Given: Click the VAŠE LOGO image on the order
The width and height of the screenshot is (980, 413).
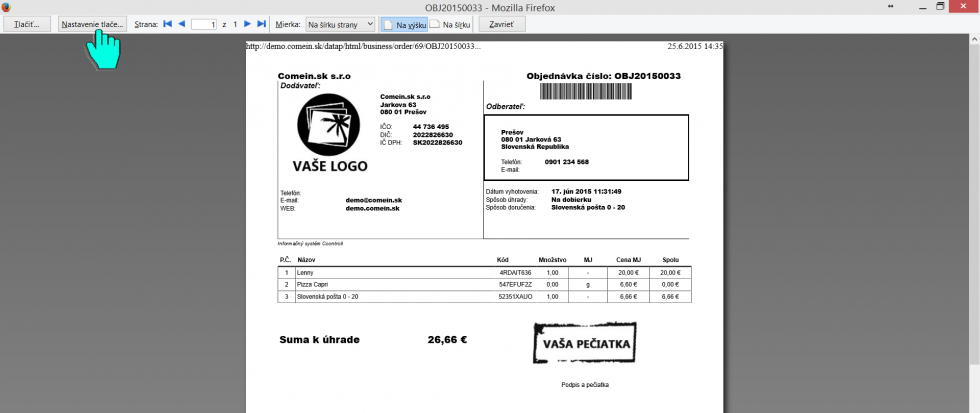Looking at the screenshot, I should coord(330,133).
